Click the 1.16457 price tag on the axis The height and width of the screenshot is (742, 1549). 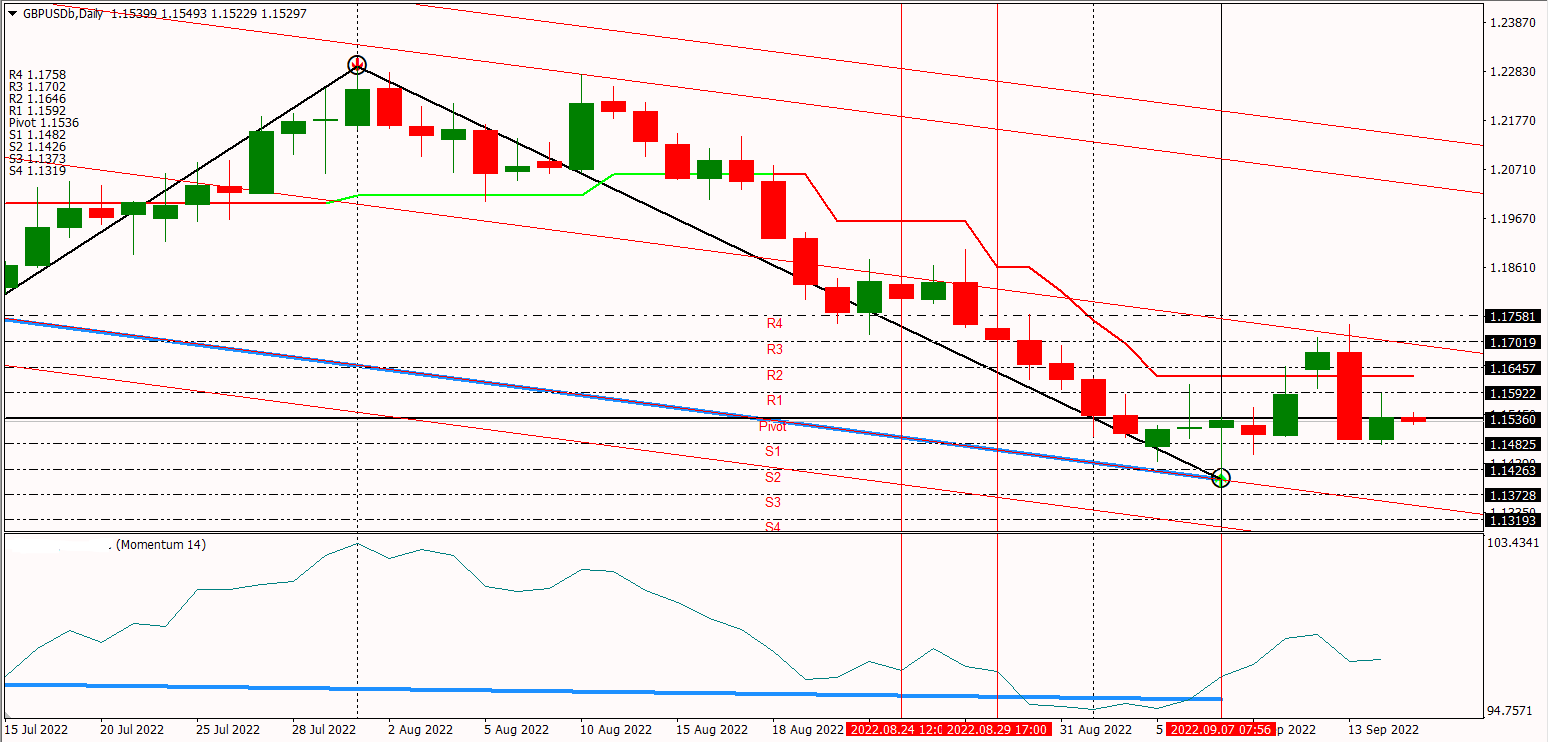[x=1514, y=368]
